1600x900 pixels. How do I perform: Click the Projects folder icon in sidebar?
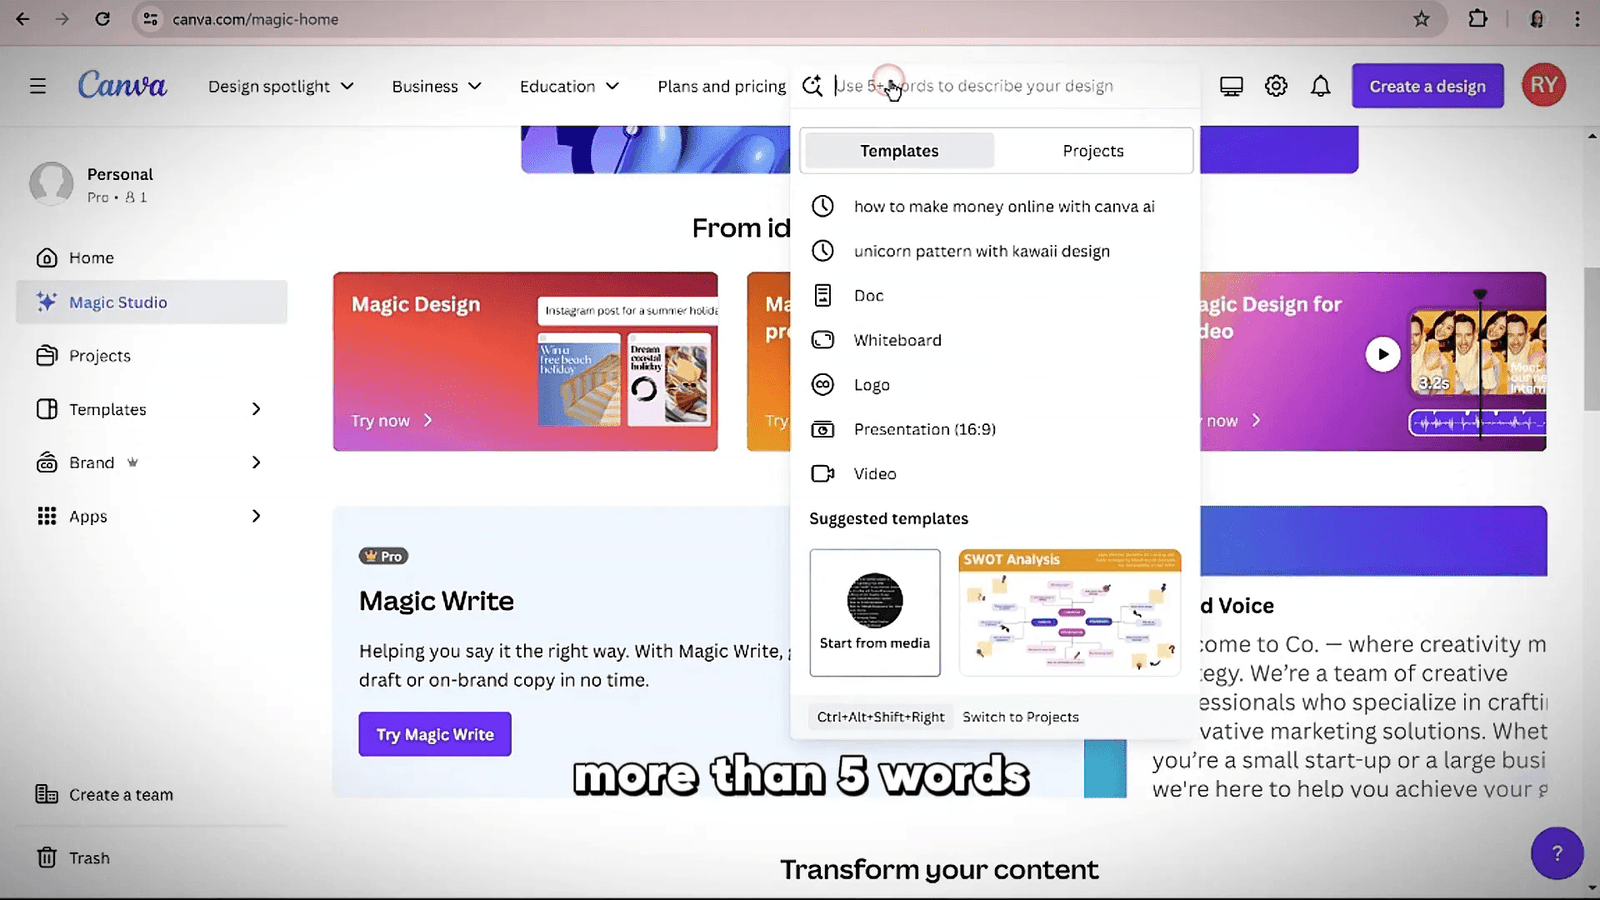47,356
